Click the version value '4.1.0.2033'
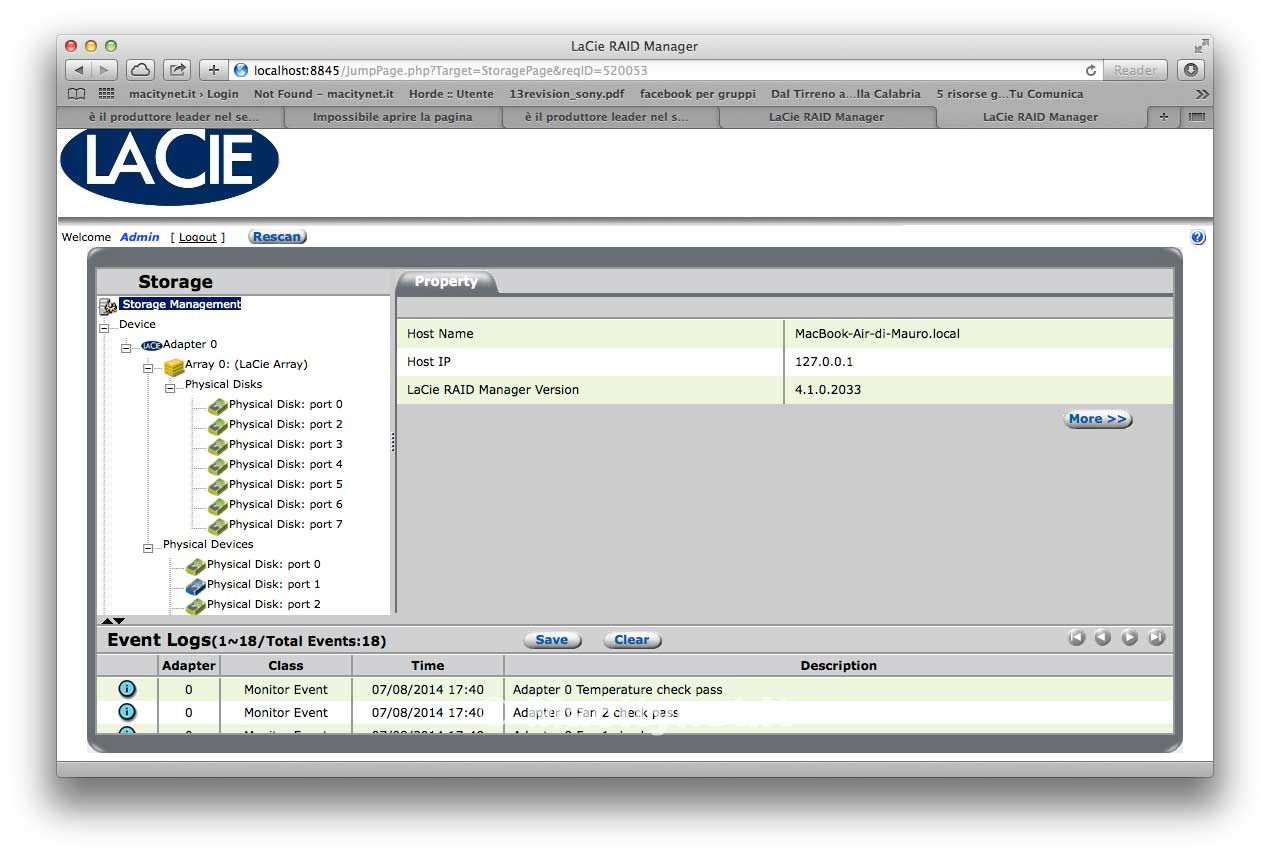The image size is (1270, 856). click(828, 390)
